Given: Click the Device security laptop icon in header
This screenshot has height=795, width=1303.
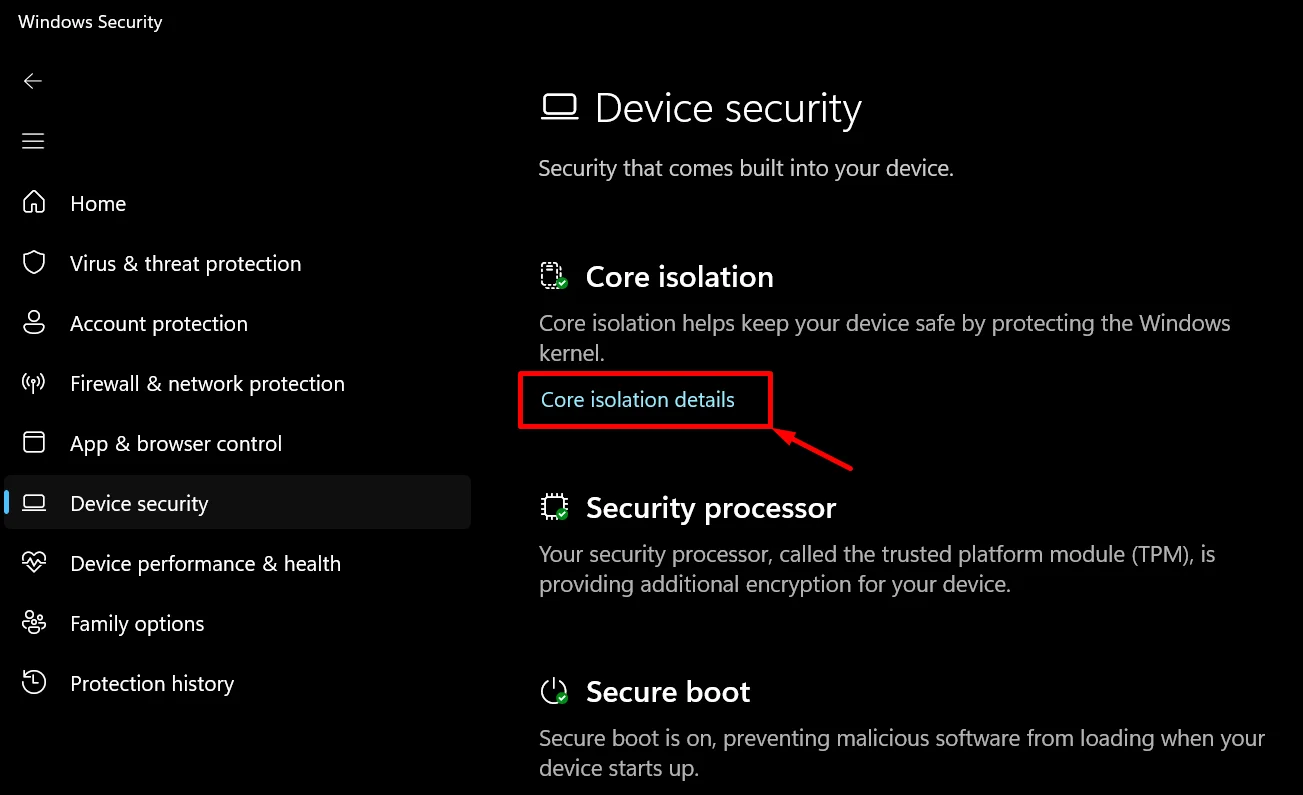Looking at the screenshot, I should (x=561, y=107).
